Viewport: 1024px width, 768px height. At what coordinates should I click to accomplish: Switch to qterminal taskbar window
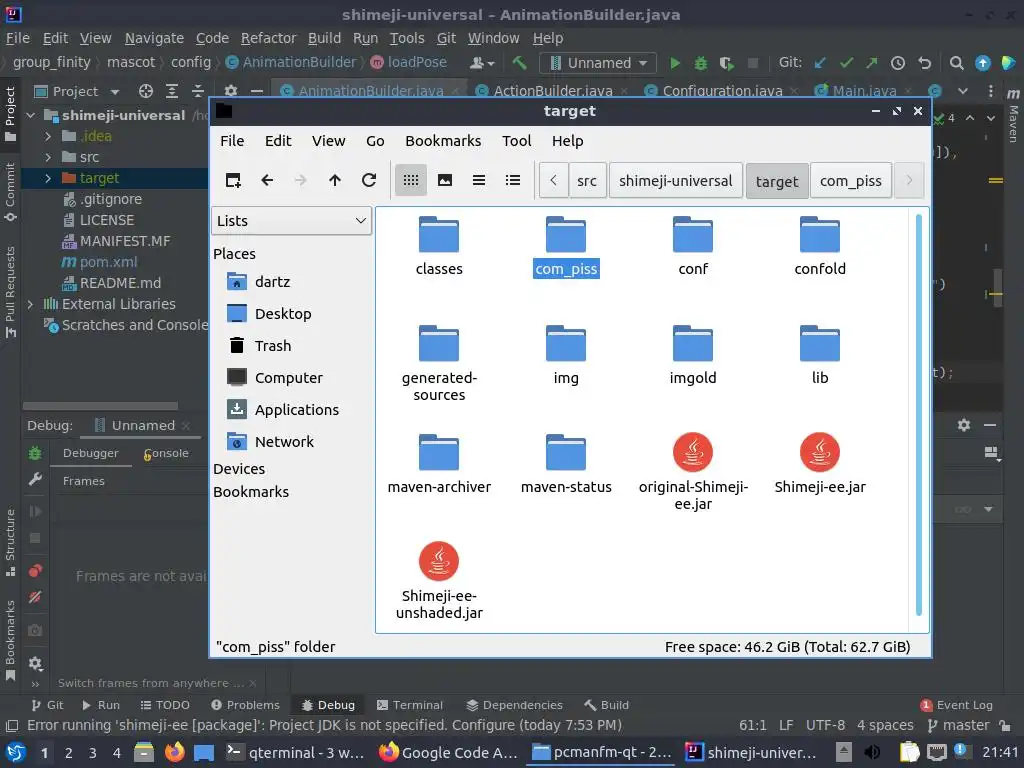(295, 752)
